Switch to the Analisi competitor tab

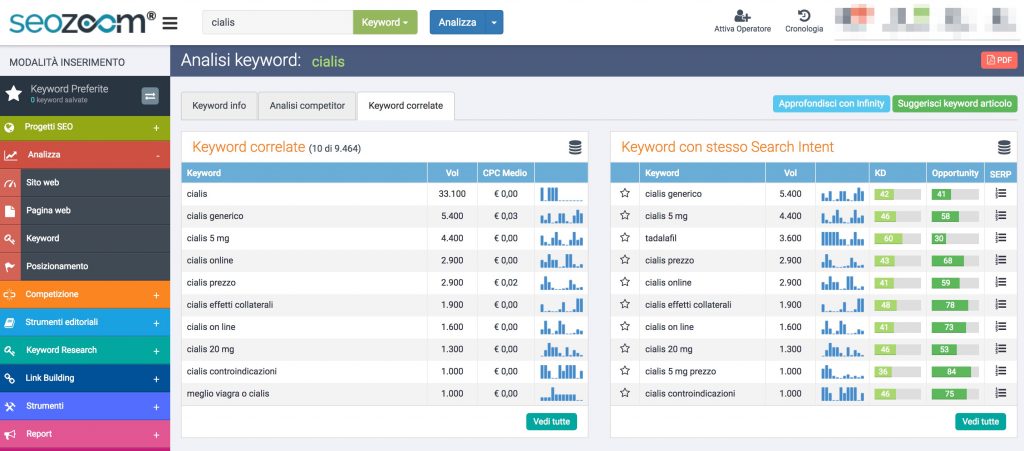307,106
